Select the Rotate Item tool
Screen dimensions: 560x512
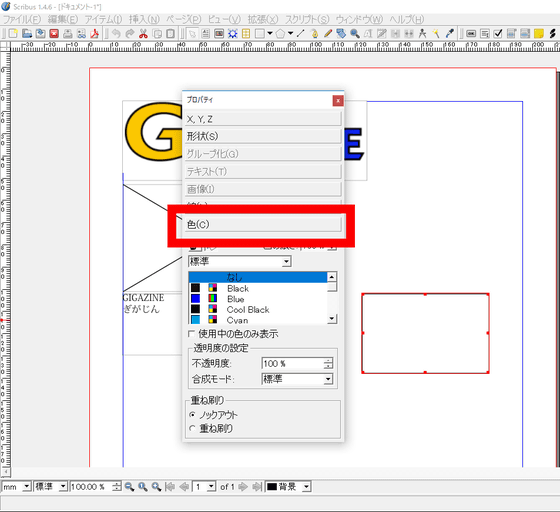(x=341, y=34)
